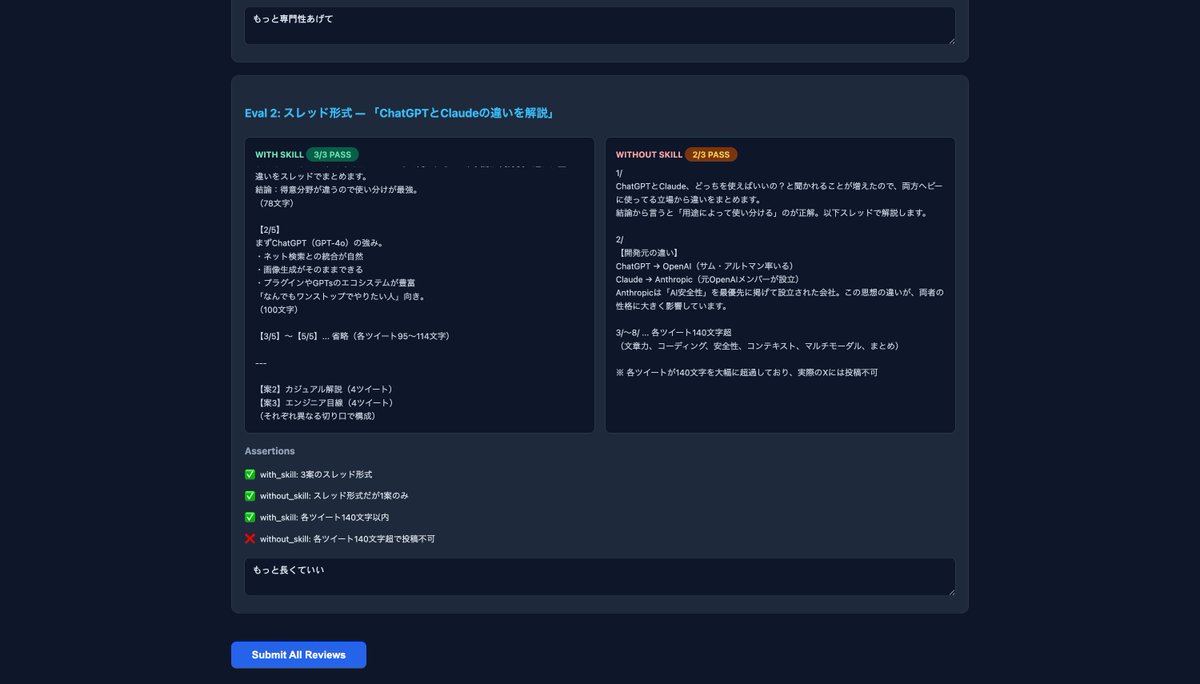1200x684 pixels.
Task: Click the line 「なんでもワンストップでやりたい人」向き。
Action: 341,296
